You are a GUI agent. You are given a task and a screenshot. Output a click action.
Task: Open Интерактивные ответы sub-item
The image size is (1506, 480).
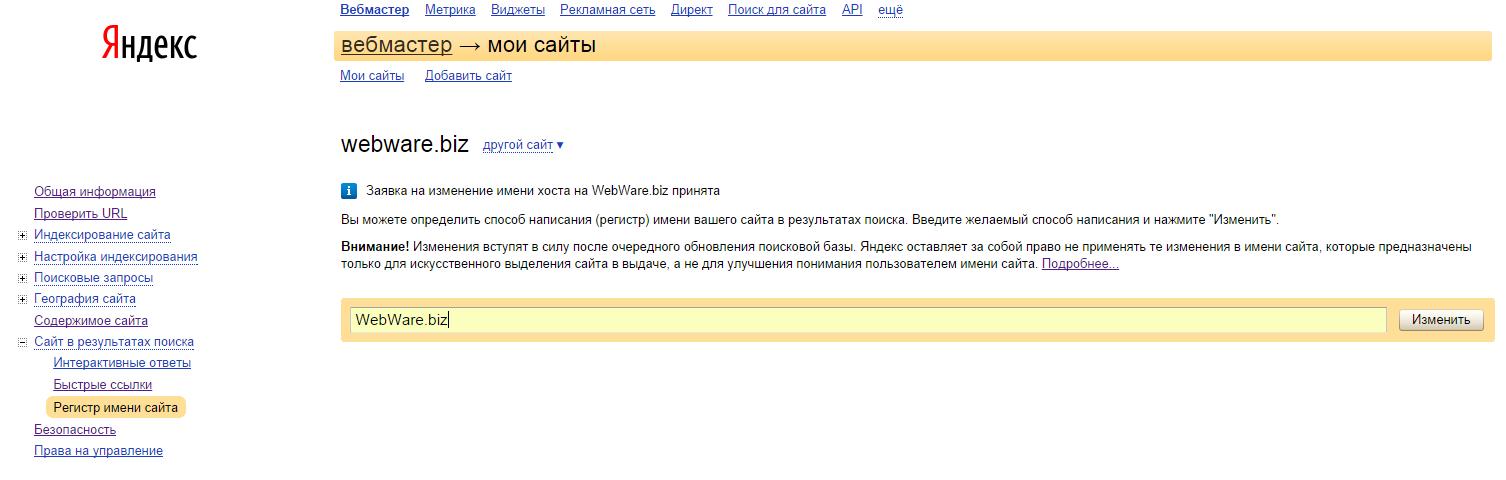[x=122, y=363]
